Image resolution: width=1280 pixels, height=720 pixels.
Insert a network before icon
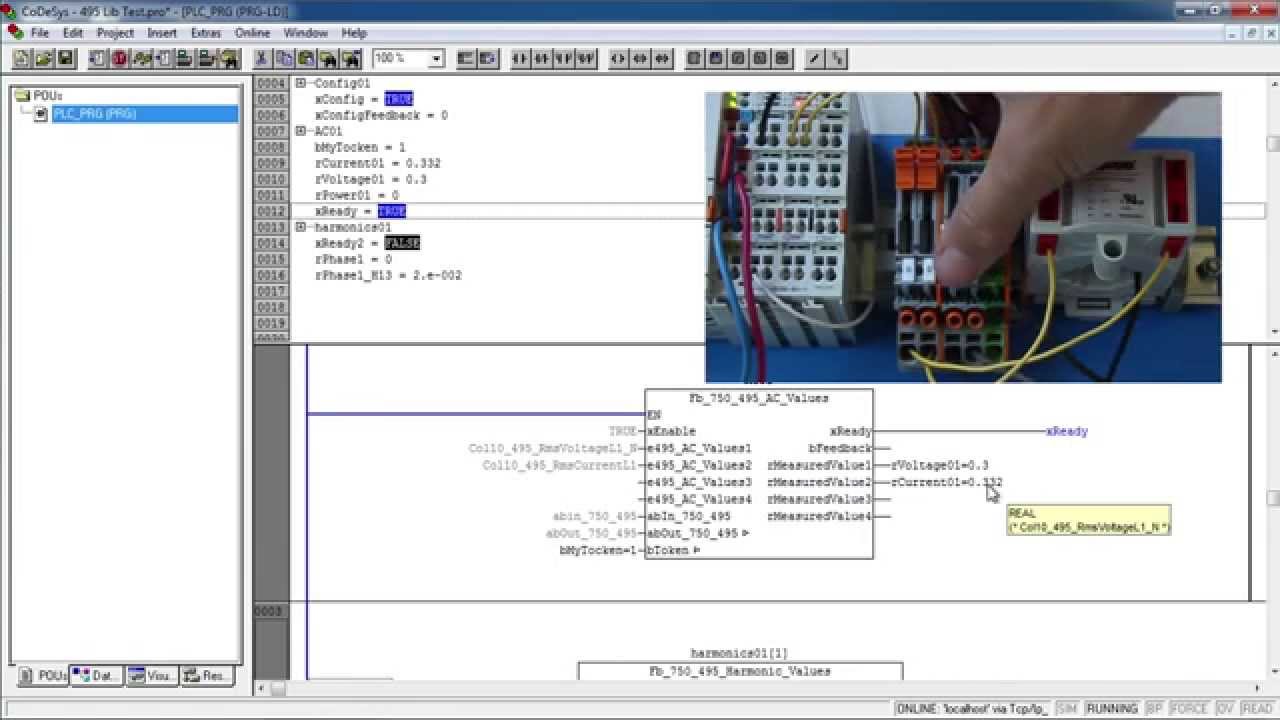click(x=465, y=59)
